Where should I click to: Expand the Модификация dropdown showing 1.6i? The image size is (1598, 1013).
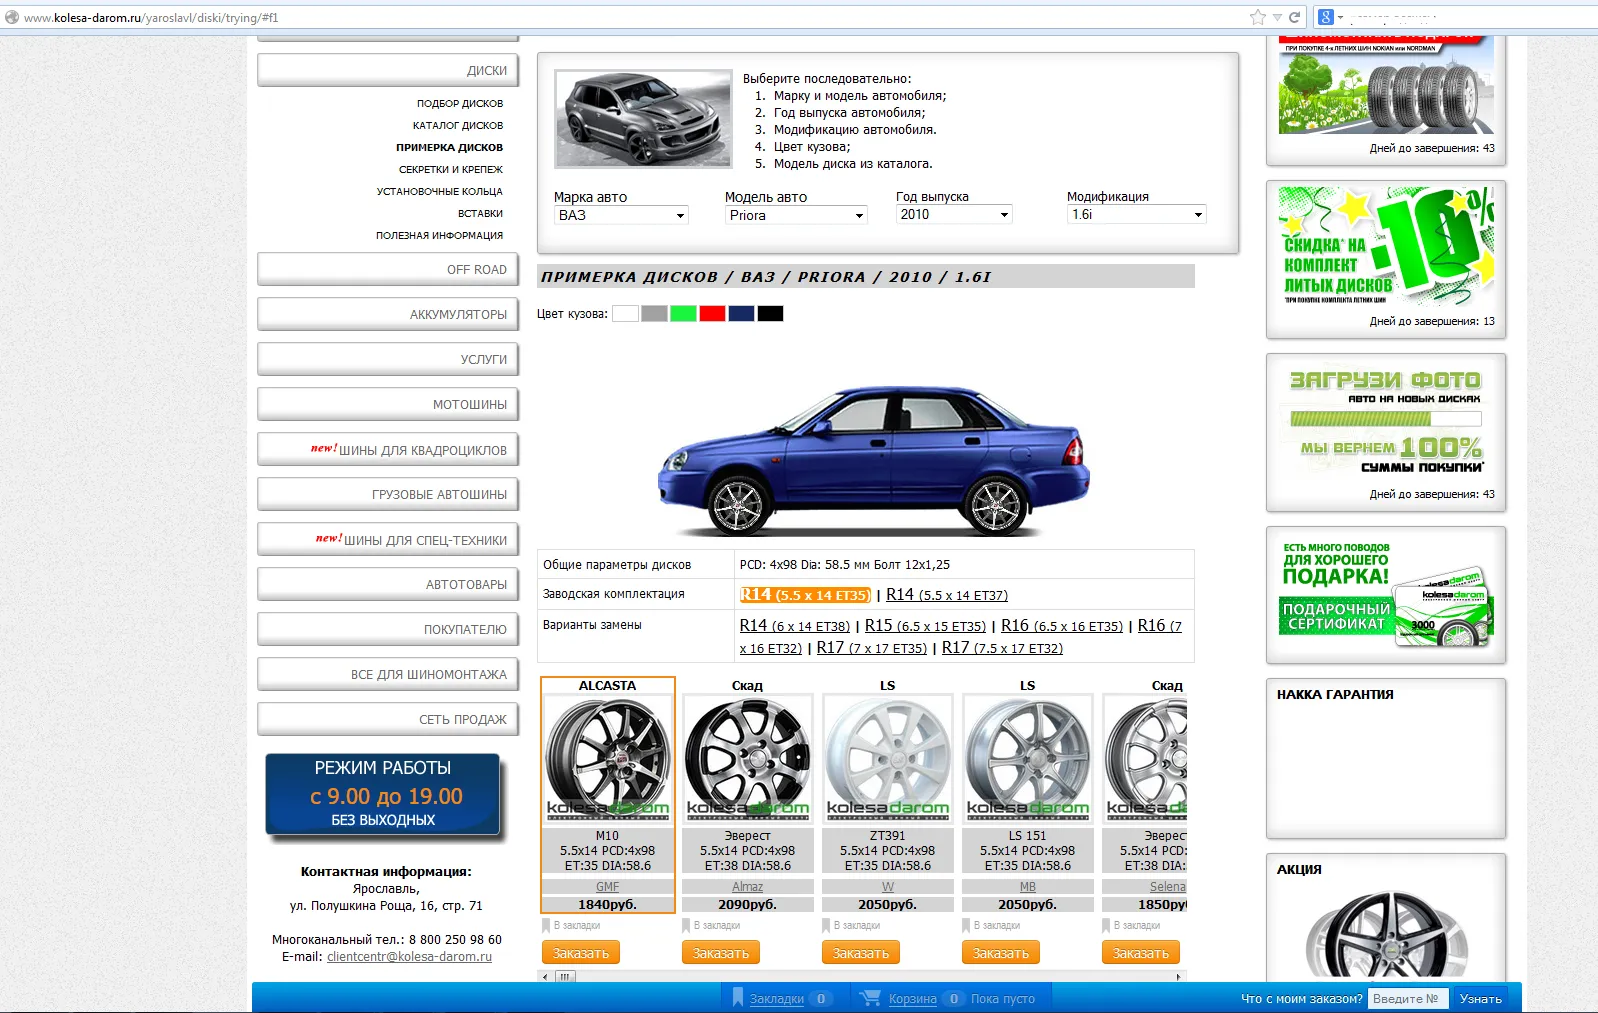tap(1137, 215)
